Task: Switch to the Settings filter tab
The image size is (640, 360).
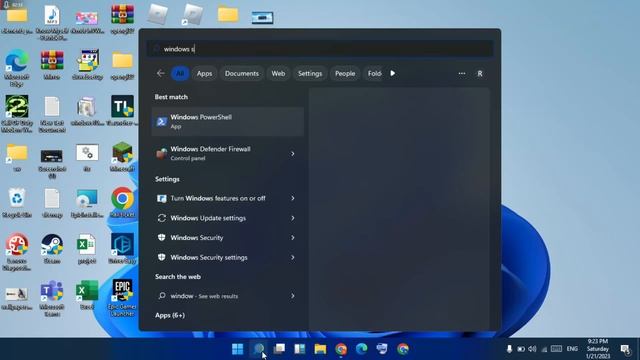Action: [310, 73]
